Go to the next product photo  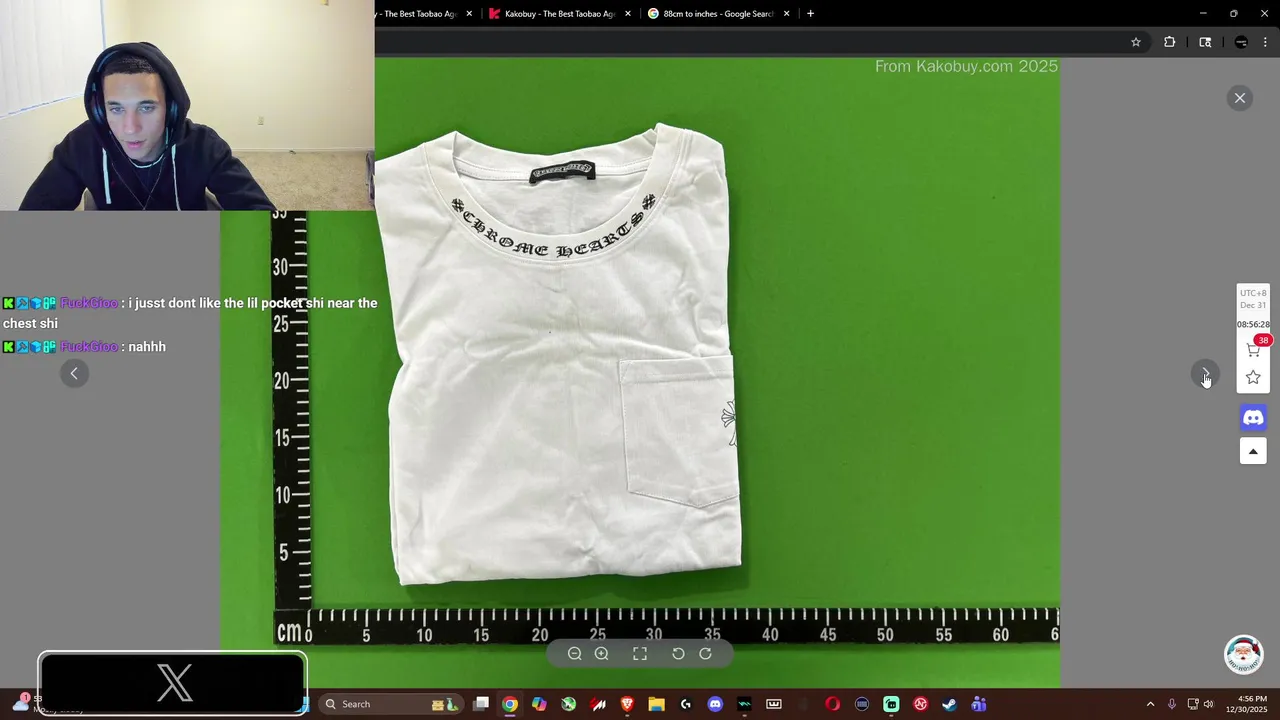pyautogui.click(x=1205, y=373)
